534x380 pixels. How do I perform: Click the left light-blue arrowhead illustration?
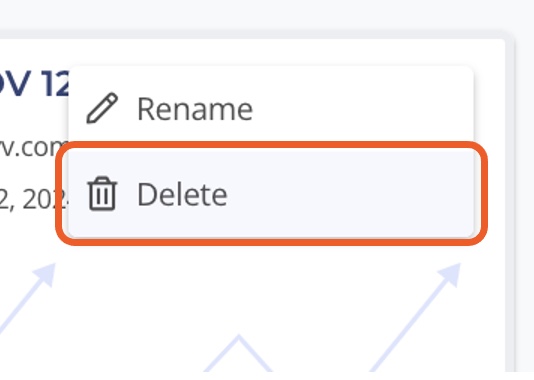point(46,273)
